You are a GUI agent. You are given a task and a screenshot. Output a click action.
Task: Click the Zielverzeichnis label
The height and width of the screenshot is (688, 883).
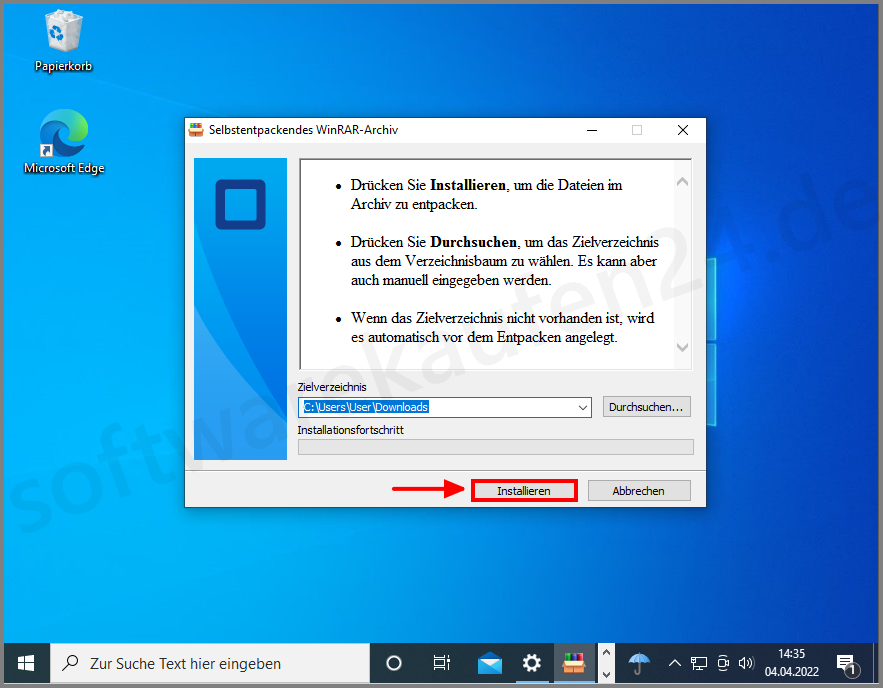[332, 387]
